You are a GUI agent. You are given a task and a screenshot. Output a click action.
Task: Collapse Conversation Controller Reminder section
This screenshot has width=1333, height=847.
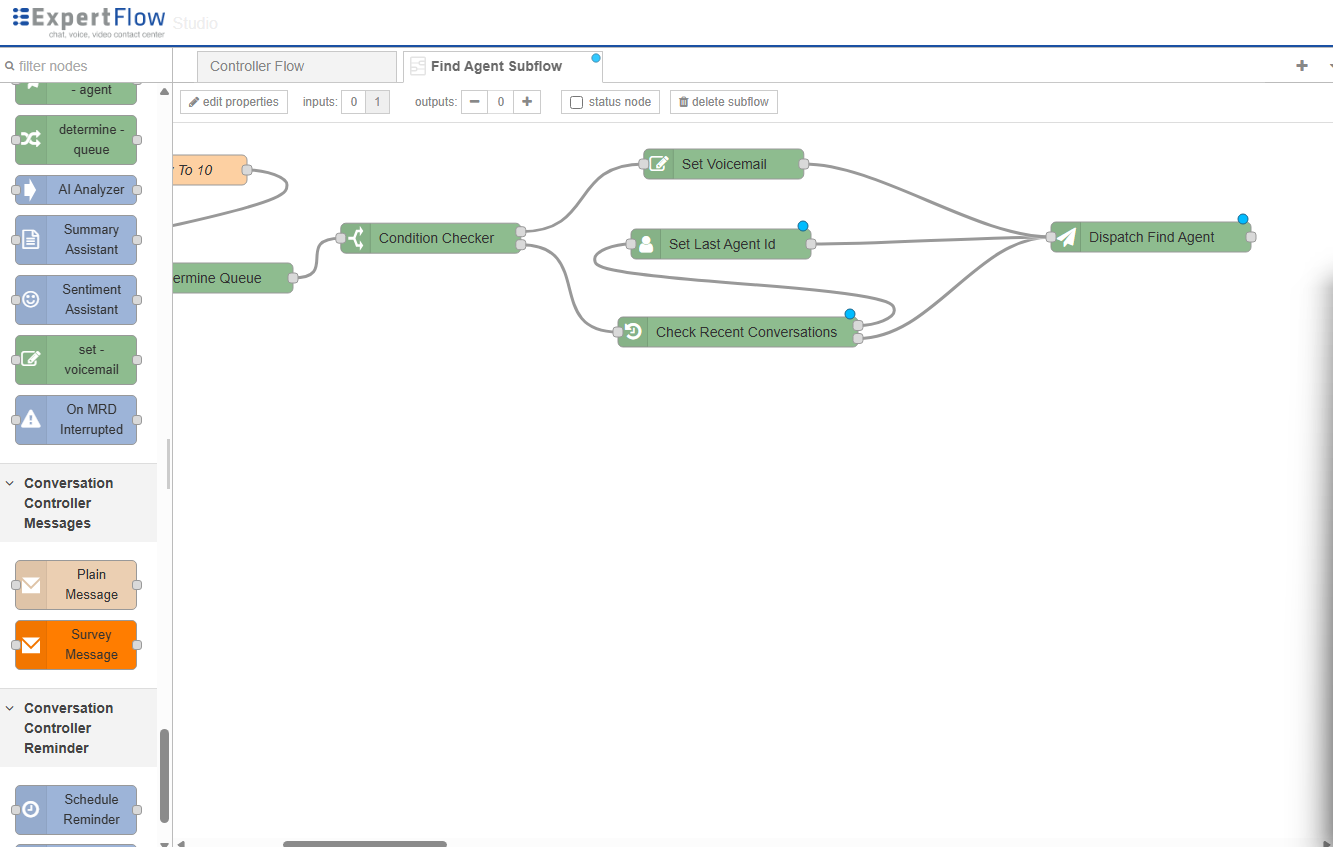point(10,708)
